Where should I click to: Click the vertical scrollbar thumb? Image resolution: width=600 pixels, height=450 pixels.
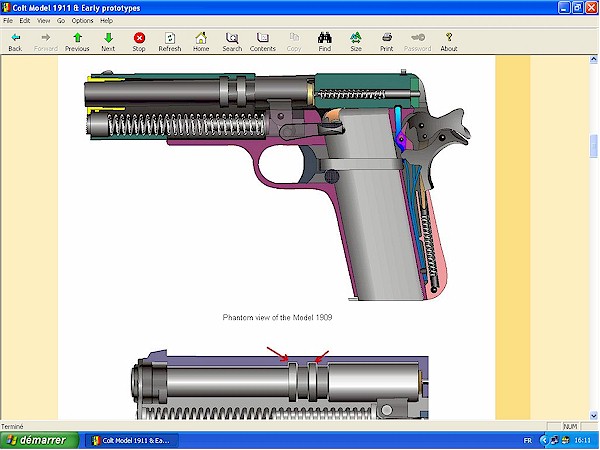[593, 146]
